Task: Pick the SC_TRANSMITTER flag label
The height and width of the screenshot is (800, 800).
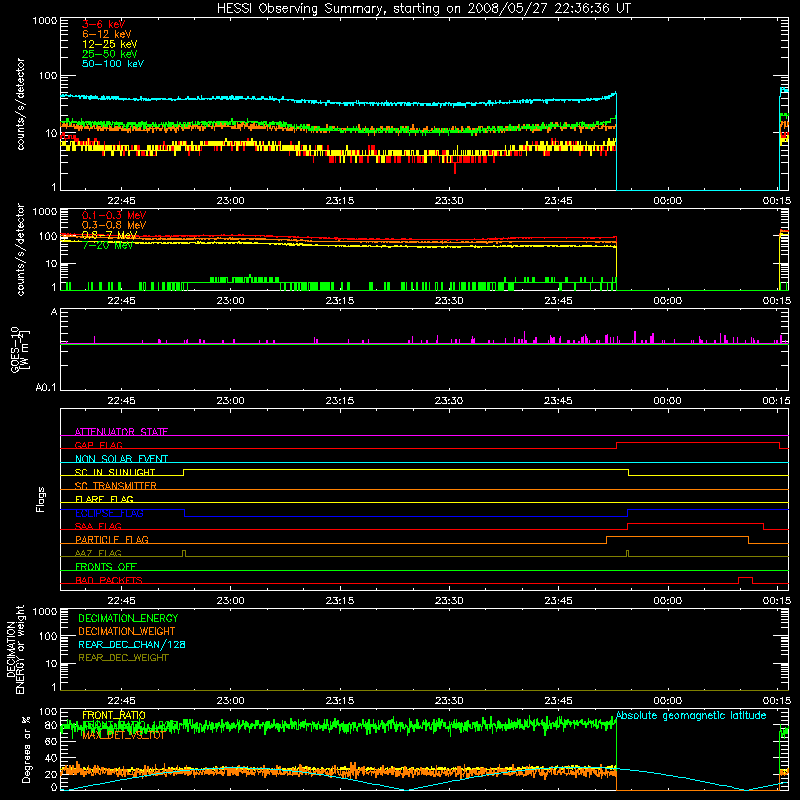Action: [x=116, y=486]
